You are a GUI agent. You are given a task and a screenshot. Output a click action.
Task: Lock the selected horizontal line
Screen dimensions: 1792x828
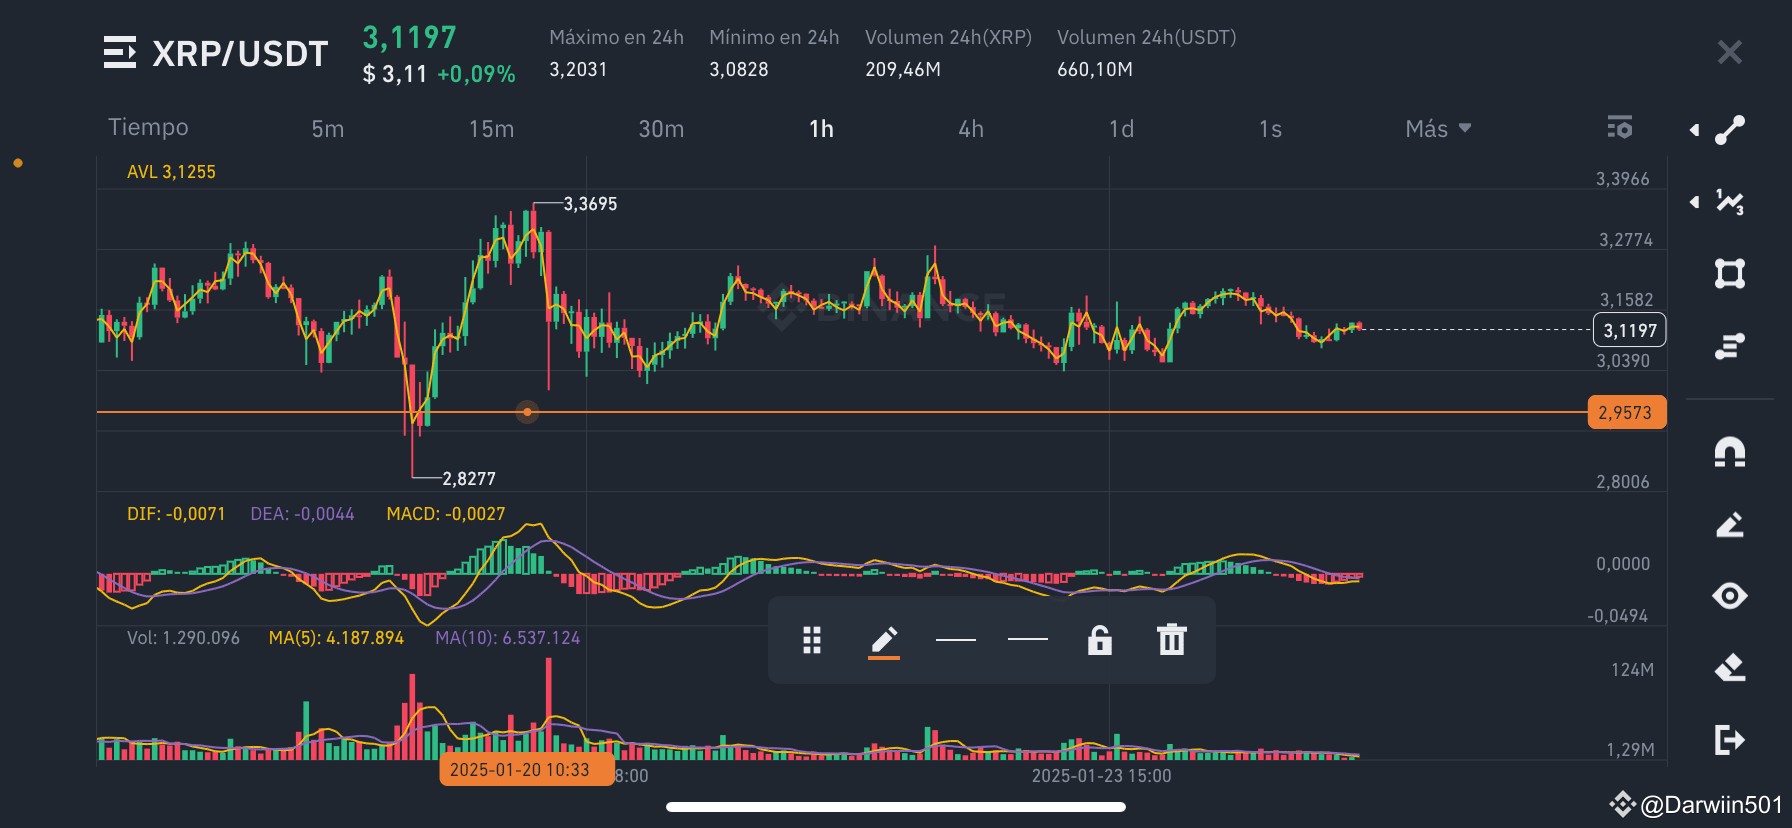pos(1100,640)
